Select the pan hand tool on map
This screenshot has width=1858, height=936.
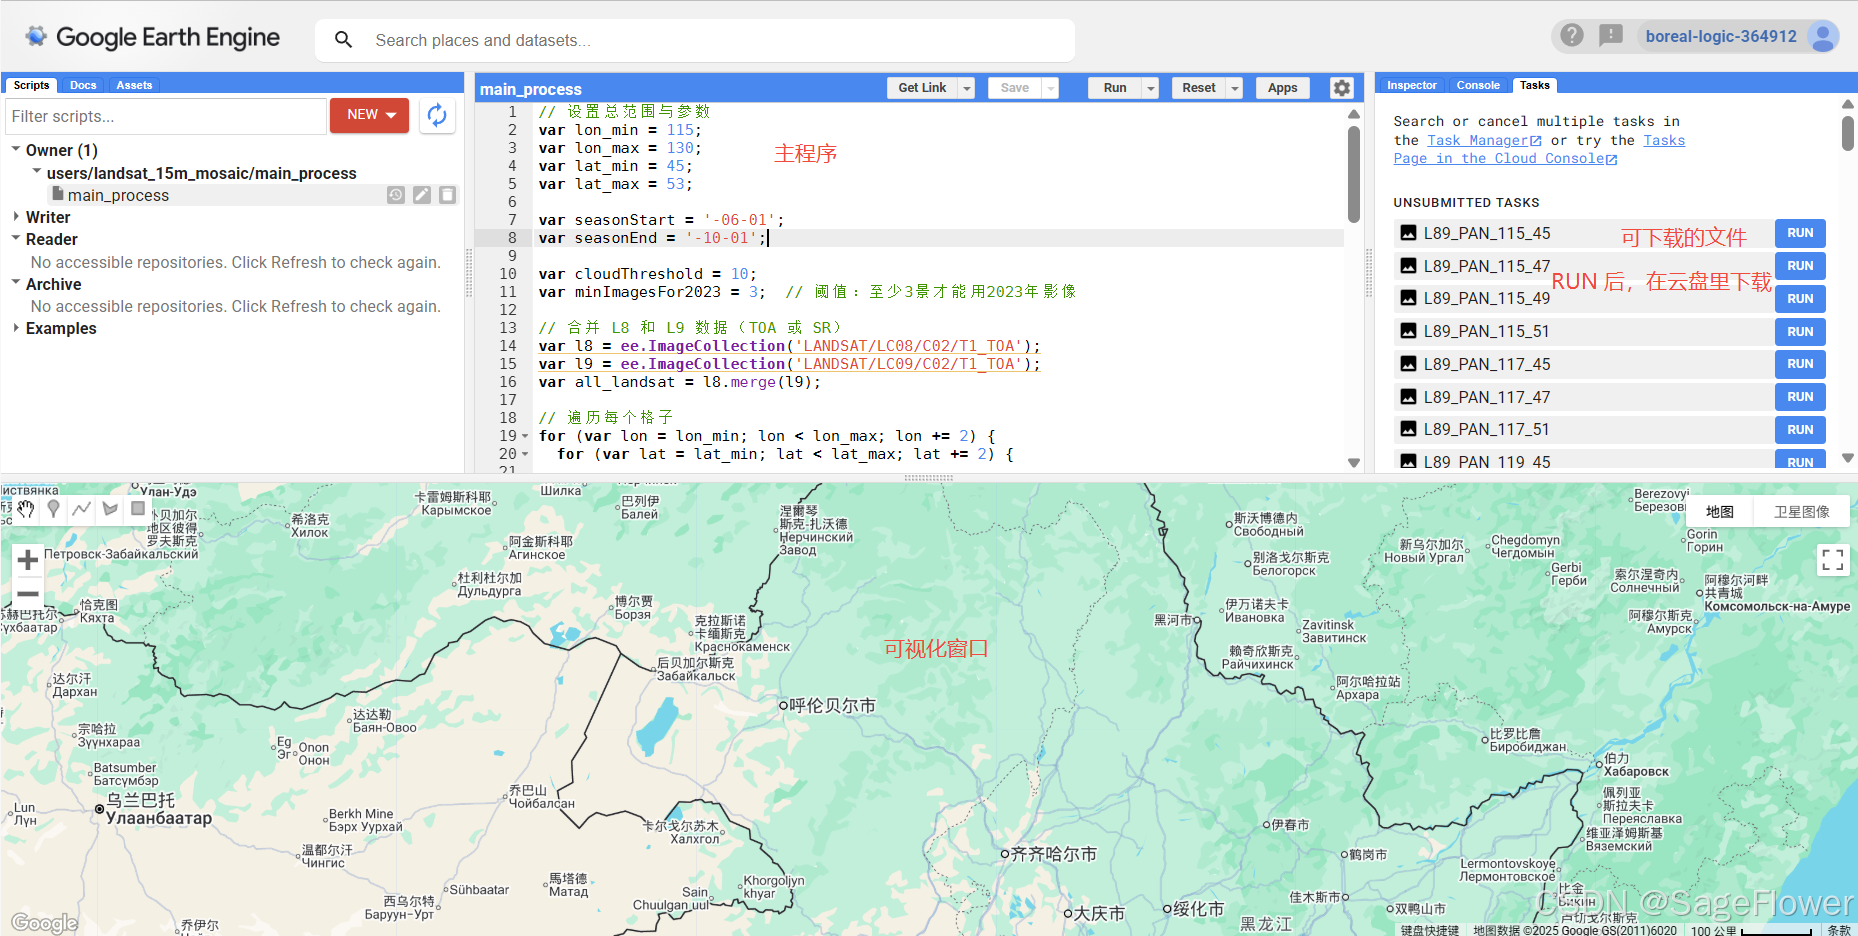[x=25, y=509]
